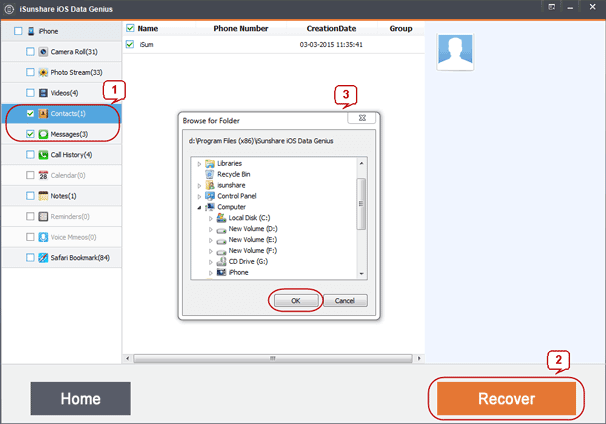Expand the iPhone node in folder tree
The height and width of the screenshot is (424, 606).
pos(211,273)
